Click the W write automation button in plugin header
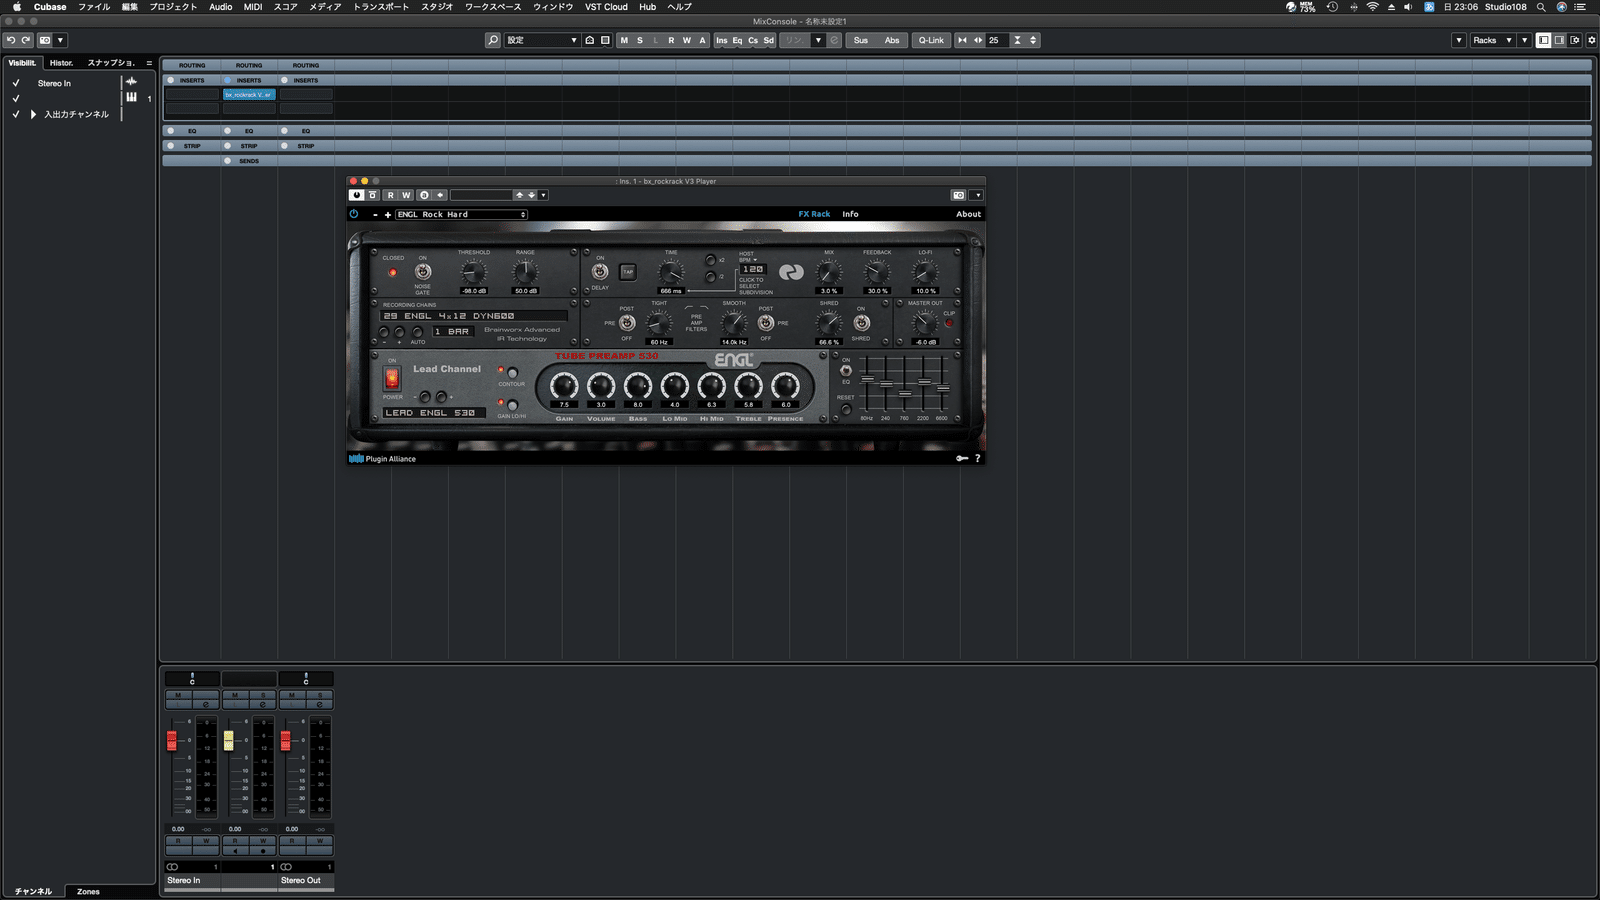 [x=406, y=195]
